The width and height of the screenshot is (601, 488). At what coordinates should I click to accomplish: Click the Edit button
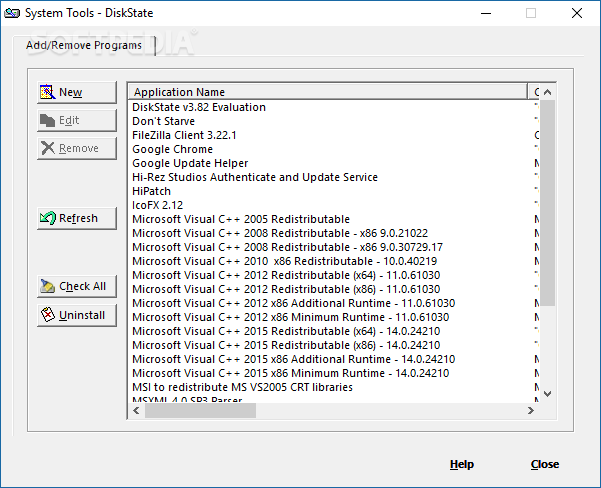(x=77, y=120)
